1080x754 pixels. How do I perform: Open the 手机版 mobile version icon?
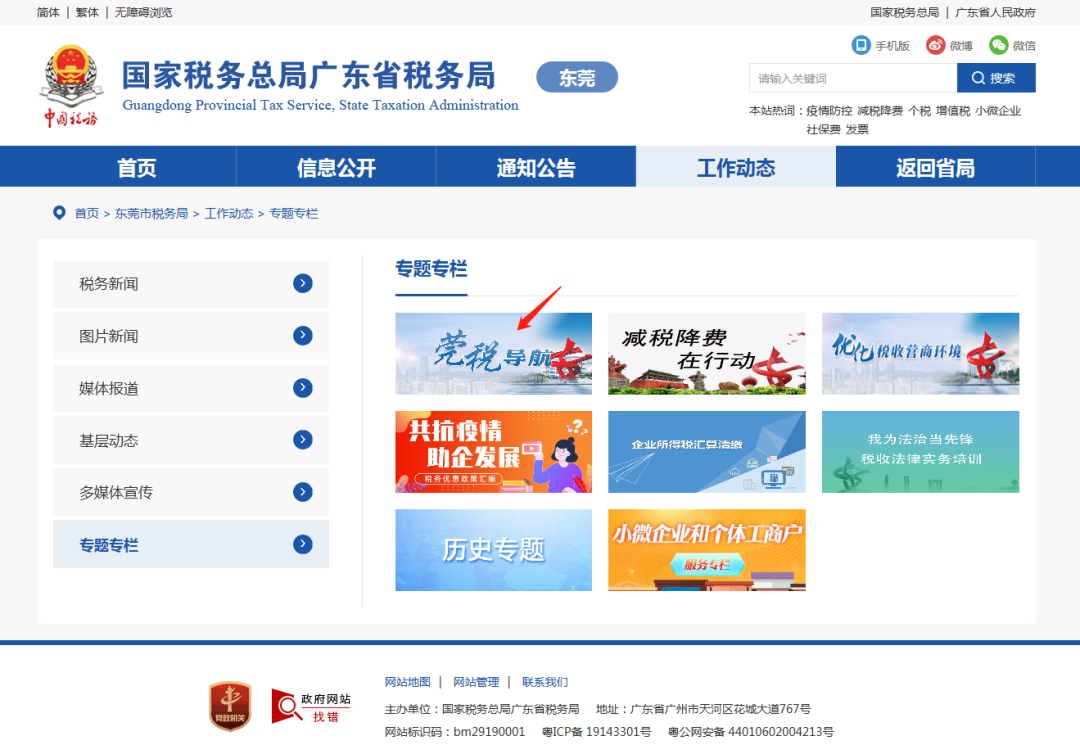pyautogui.click(x=861, y=45)
